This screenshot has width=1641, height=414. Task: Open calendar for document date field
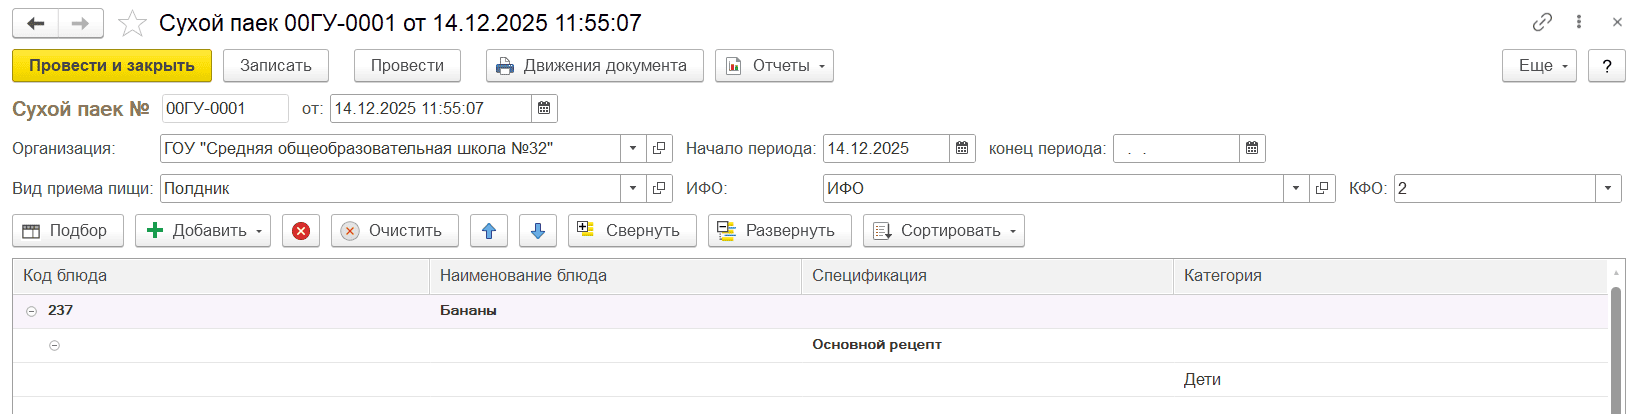(544, 108)
